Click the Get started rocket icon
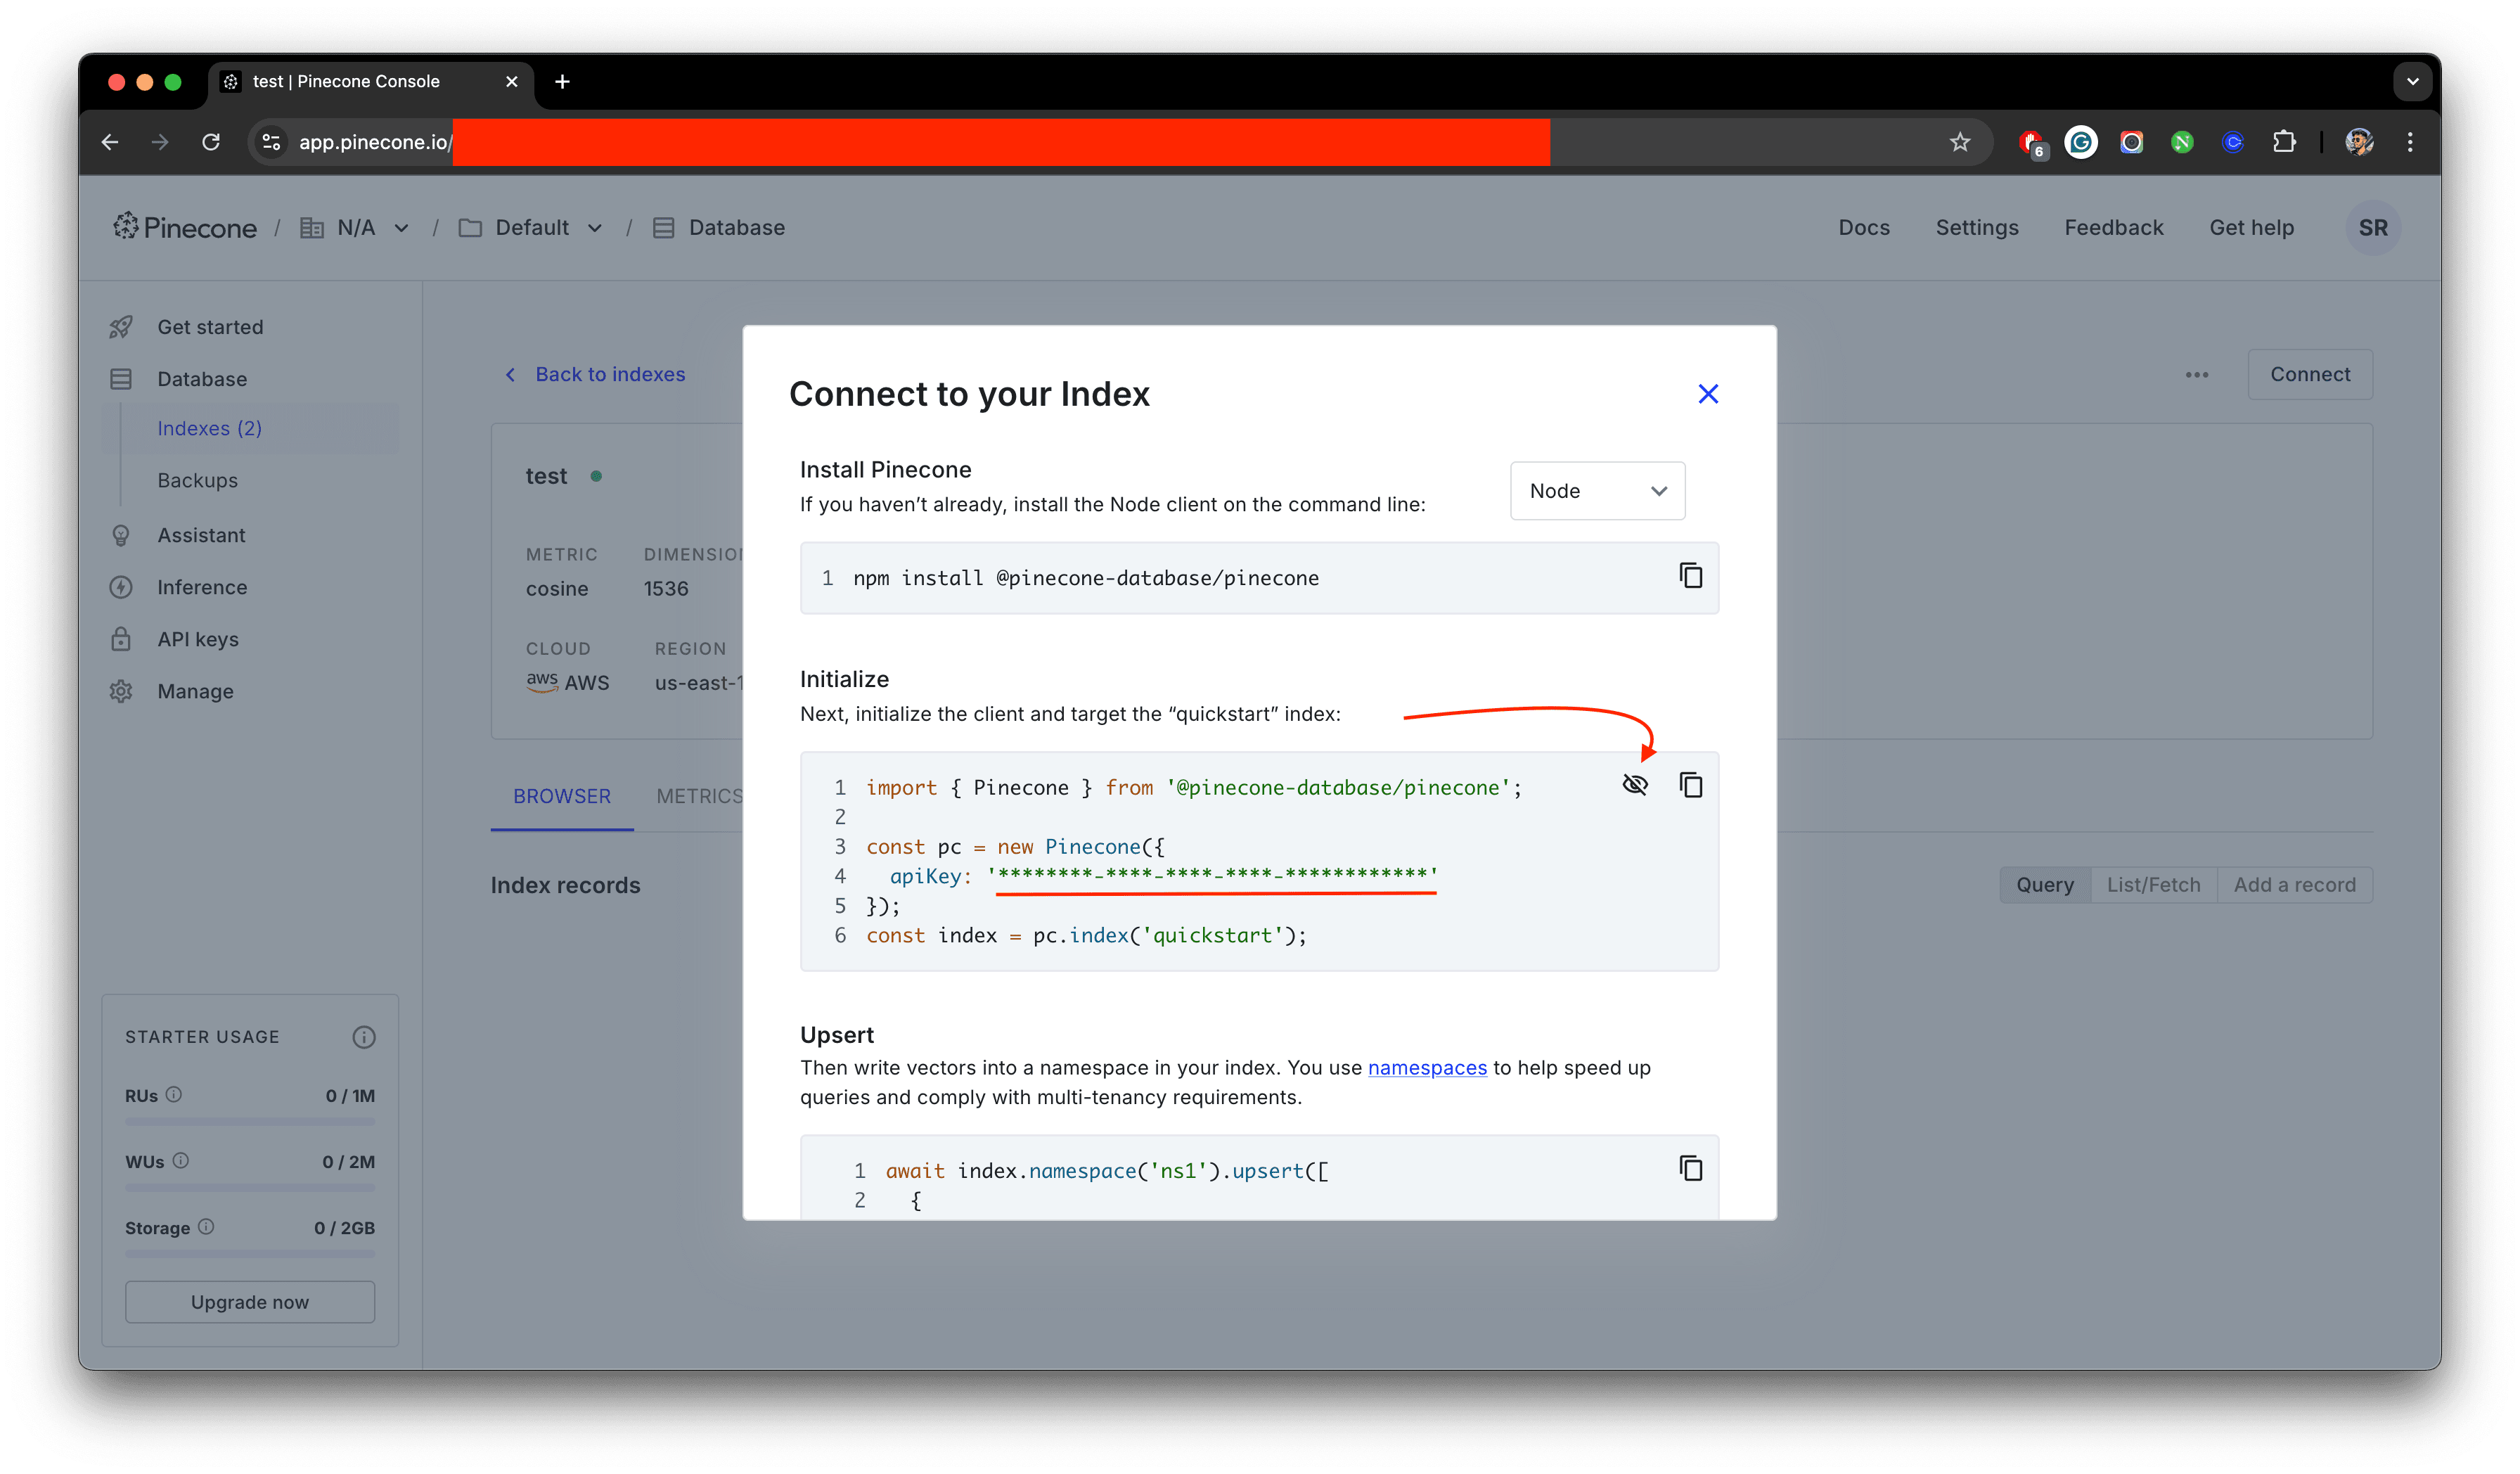 [x=121, y=327]
